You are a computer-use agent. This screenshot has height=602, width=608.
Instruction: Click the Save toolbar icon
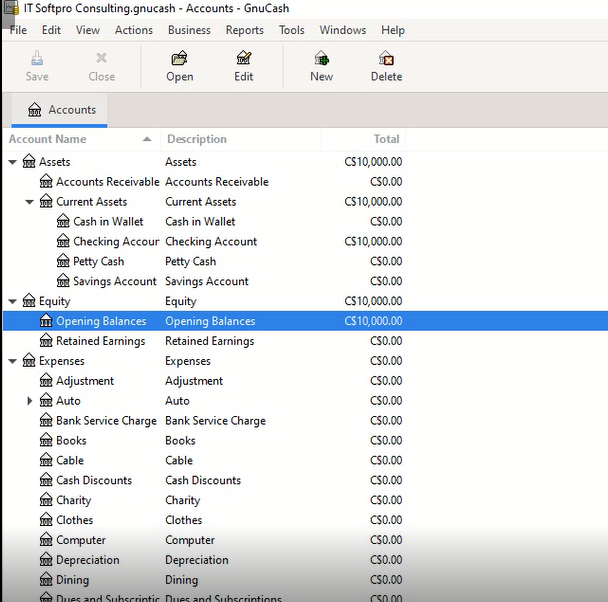(x=37, y=66)
